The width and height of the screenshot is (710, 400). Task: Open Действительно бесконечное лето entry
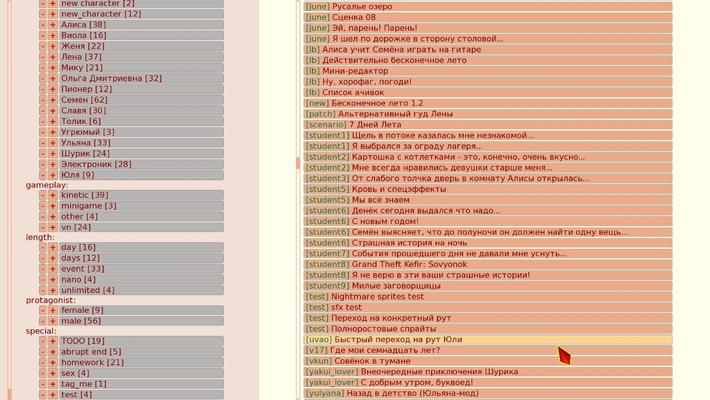(488, 60)
